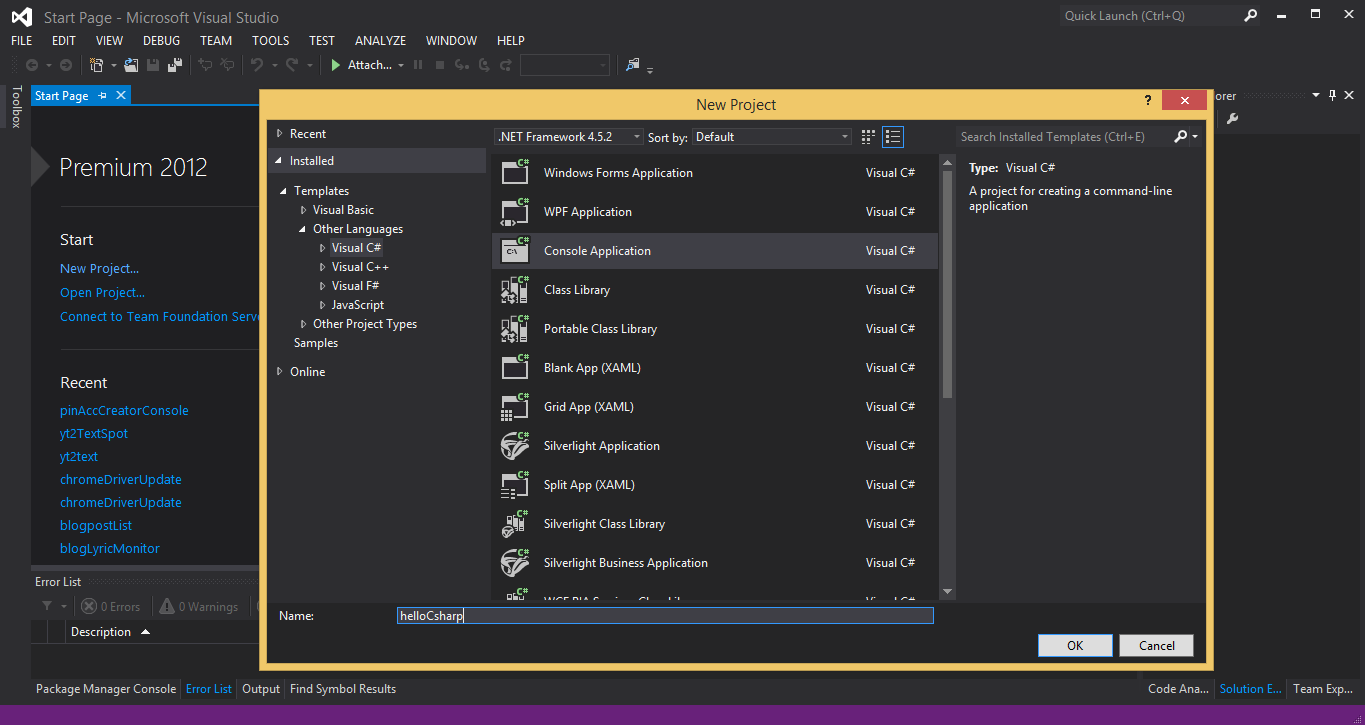
Task: Click the Open File toolbar icon
Action: 132,65
